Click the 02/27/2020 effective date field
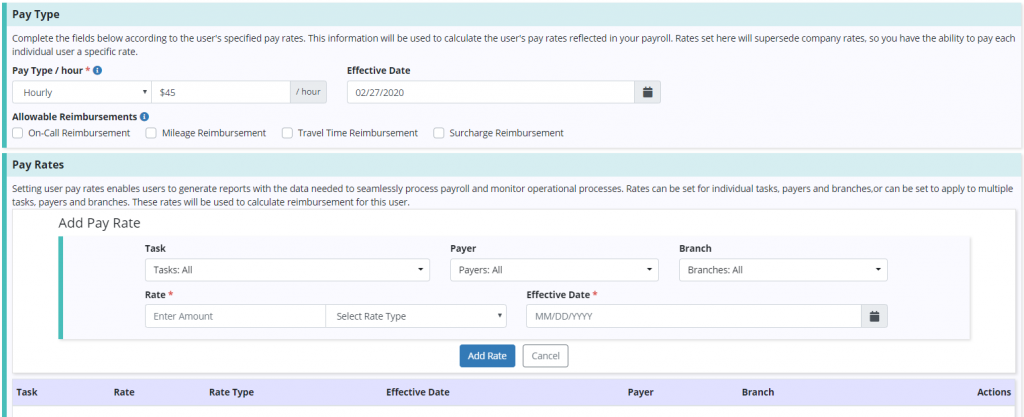The image size is (1024, 417). (x=490, y=92)
